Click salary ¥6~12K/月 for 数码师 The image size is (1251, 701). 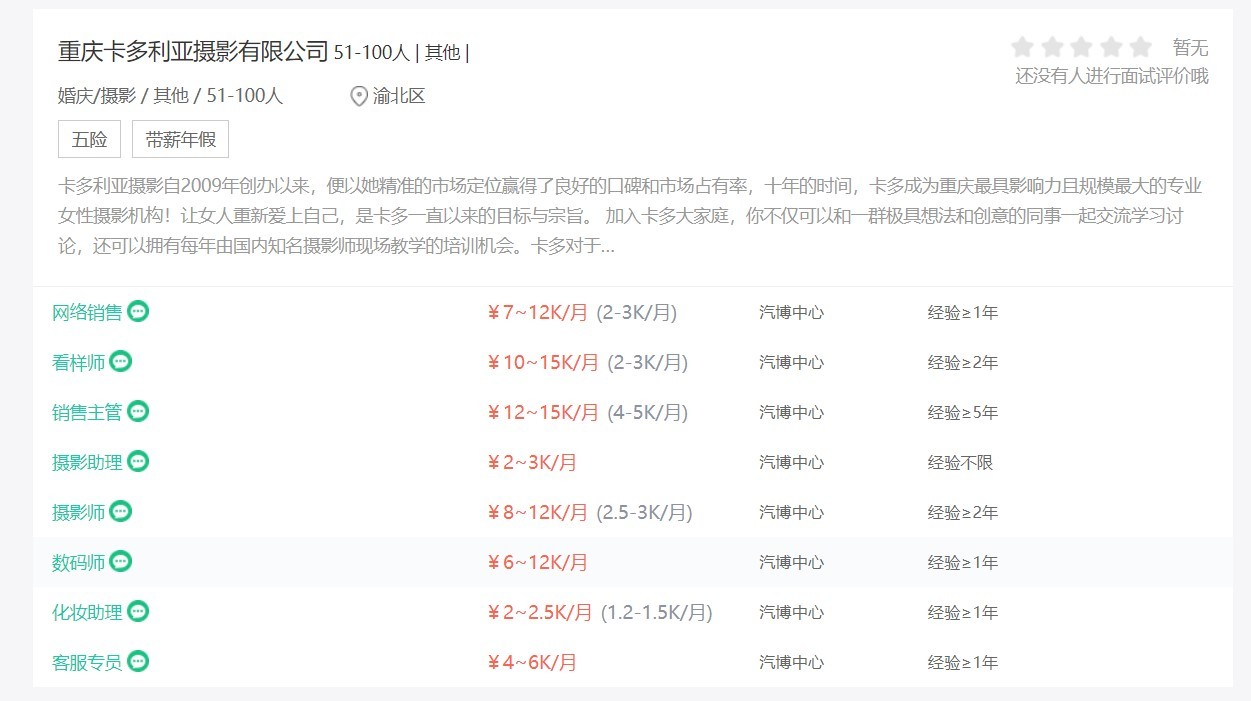coord(537,563)
